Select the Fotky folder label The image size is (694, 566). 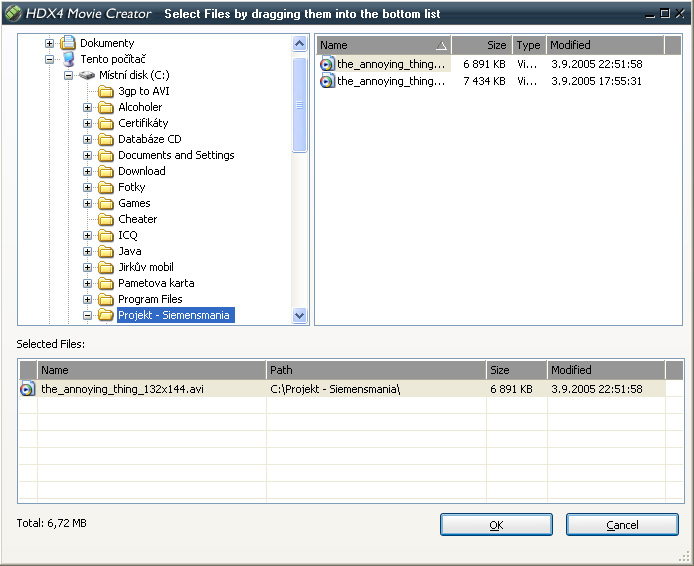pos(131,188)
